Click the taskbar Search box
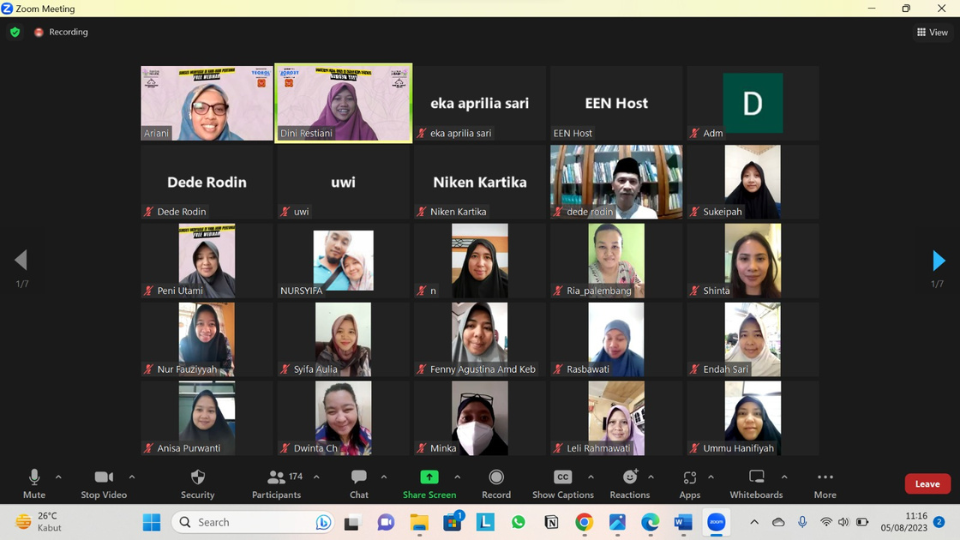Screen dimensions: 960x540 pos(253,522)
